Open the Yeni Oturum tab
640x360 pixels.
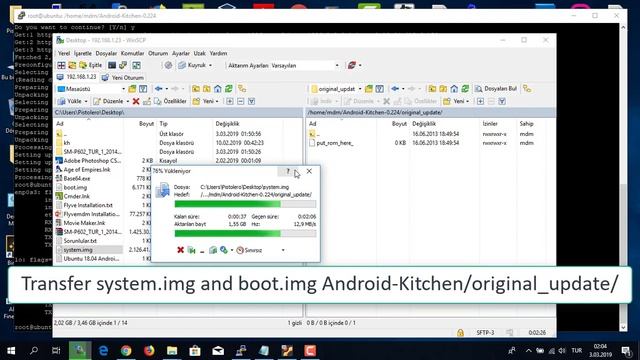[x=123, y=78]
